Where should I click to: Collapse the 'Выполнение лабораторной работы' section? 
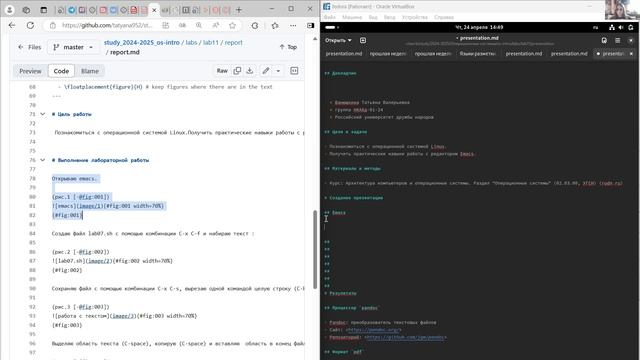click(42, 160)
